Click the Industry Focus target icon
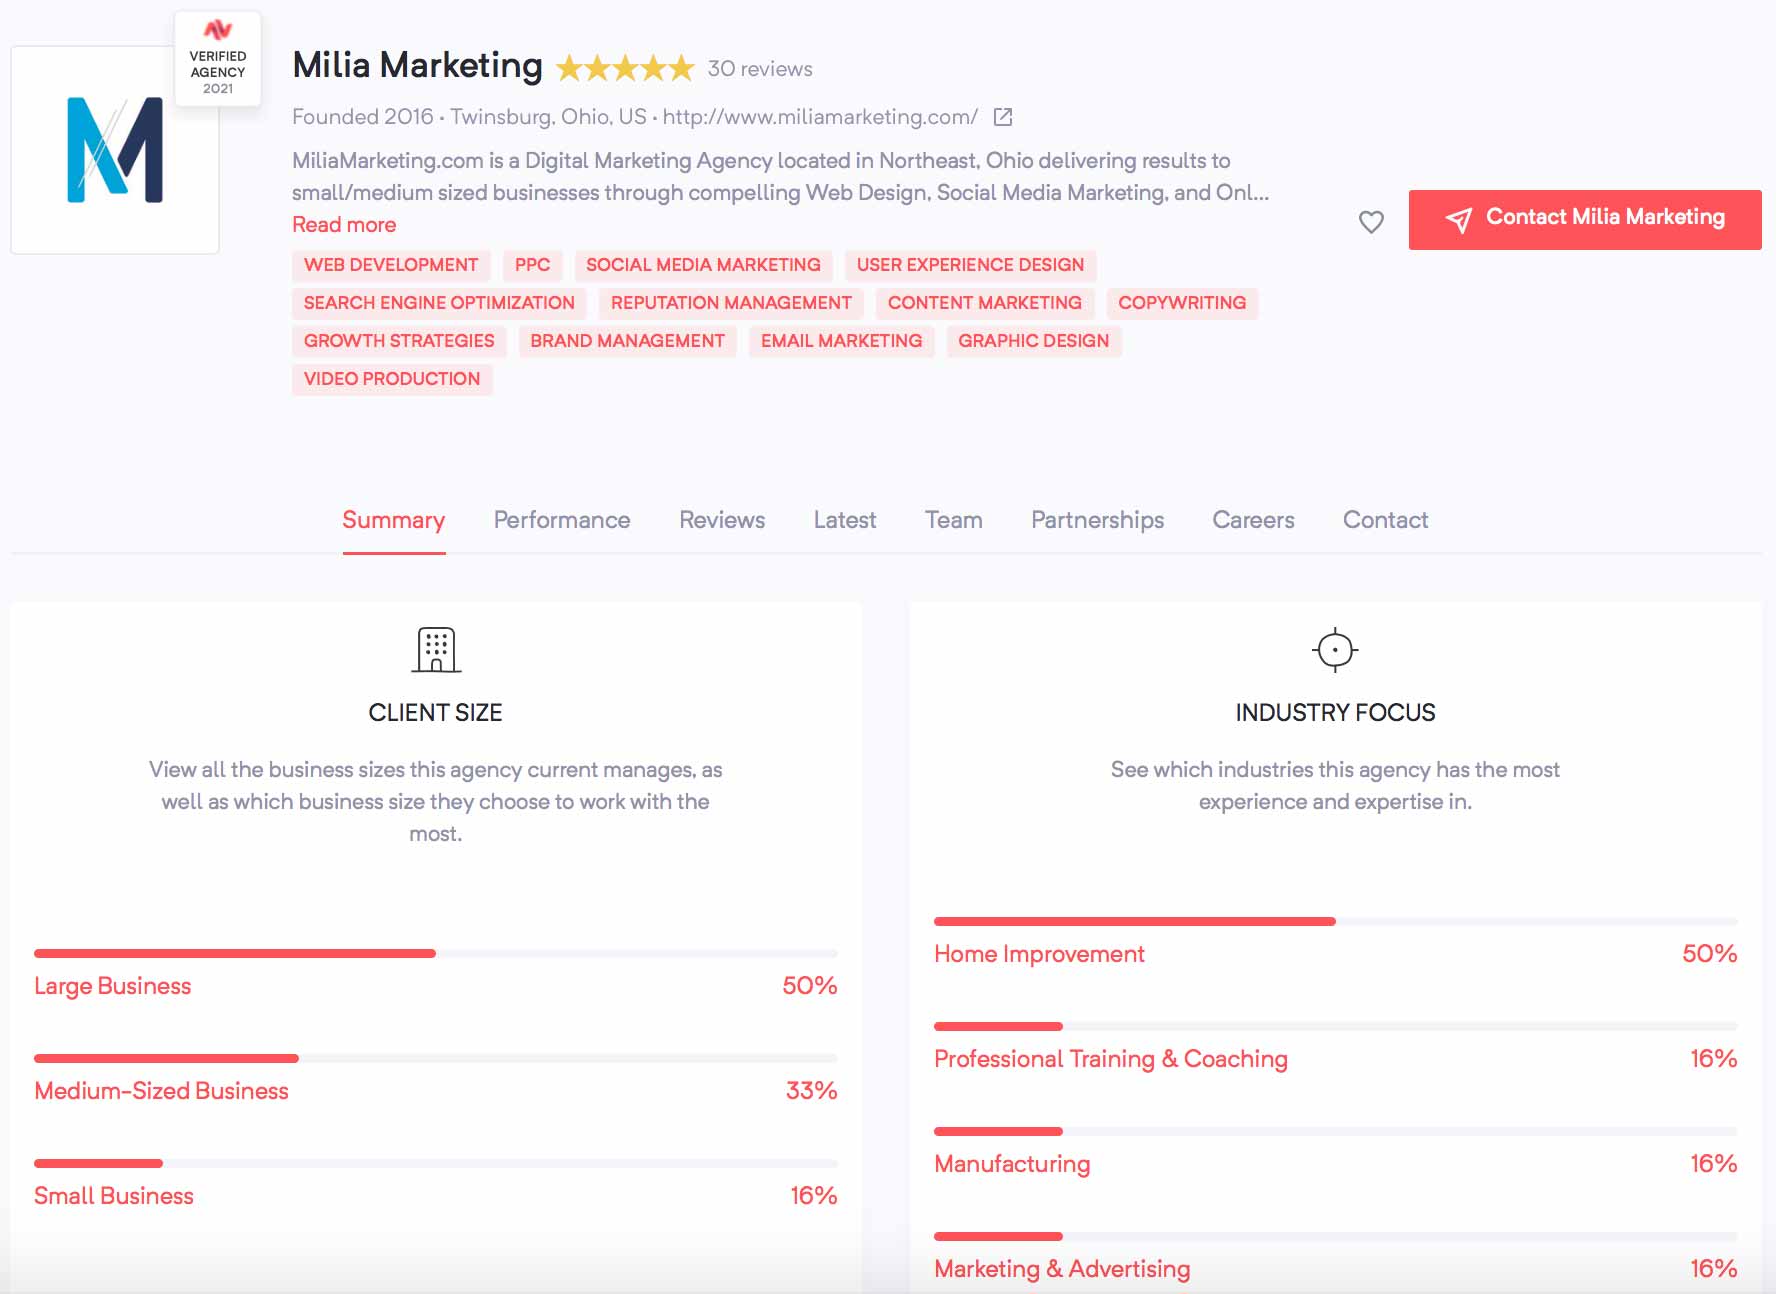The image size is (1776, 1294). 1335,650
